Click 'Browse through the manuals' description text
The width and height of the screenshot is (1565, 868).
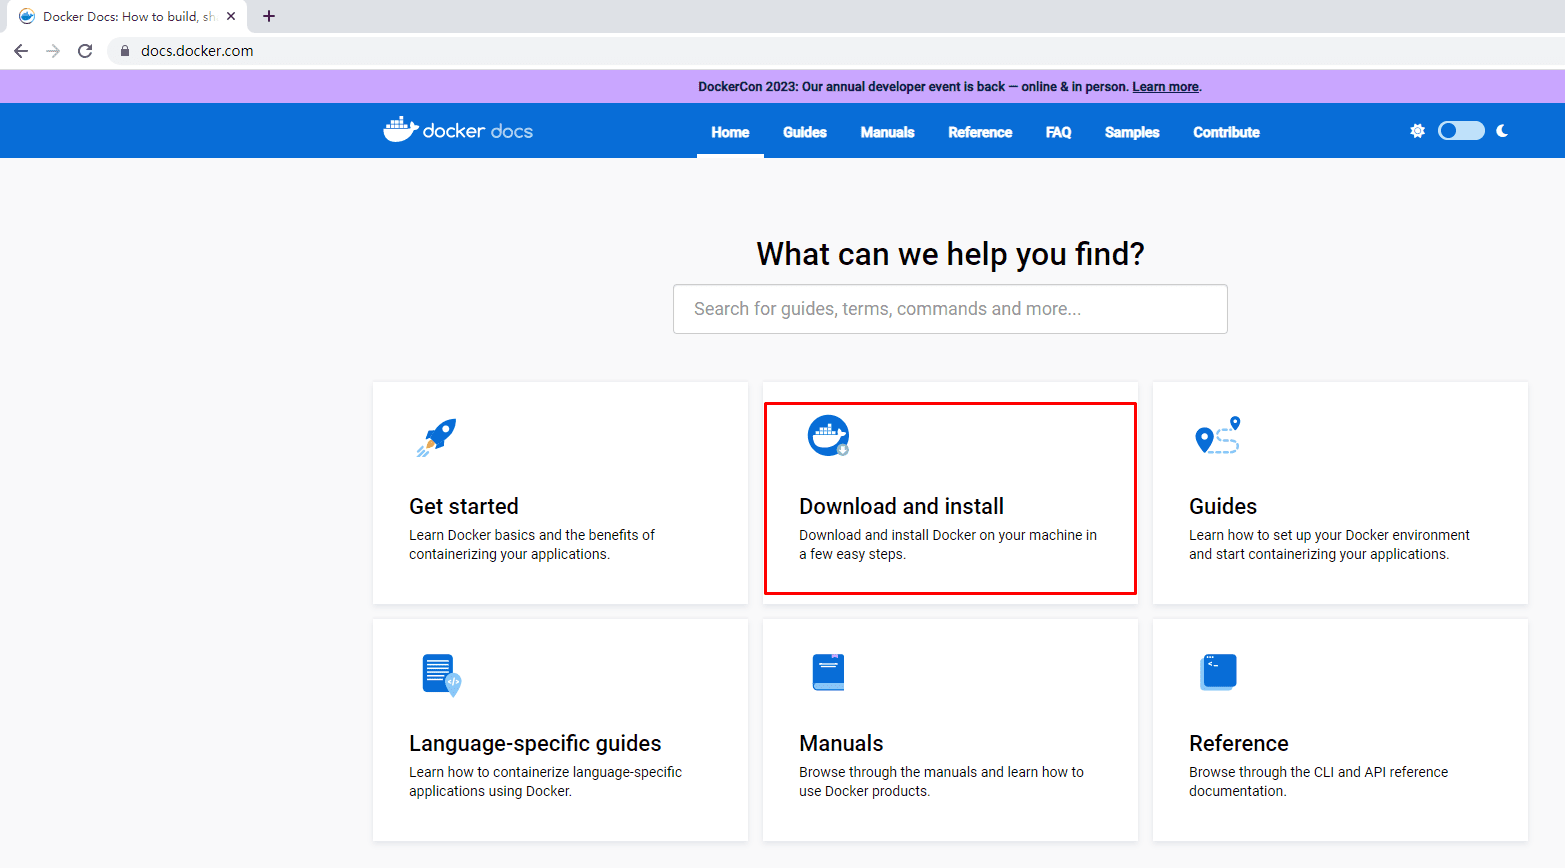pos(941,782)
